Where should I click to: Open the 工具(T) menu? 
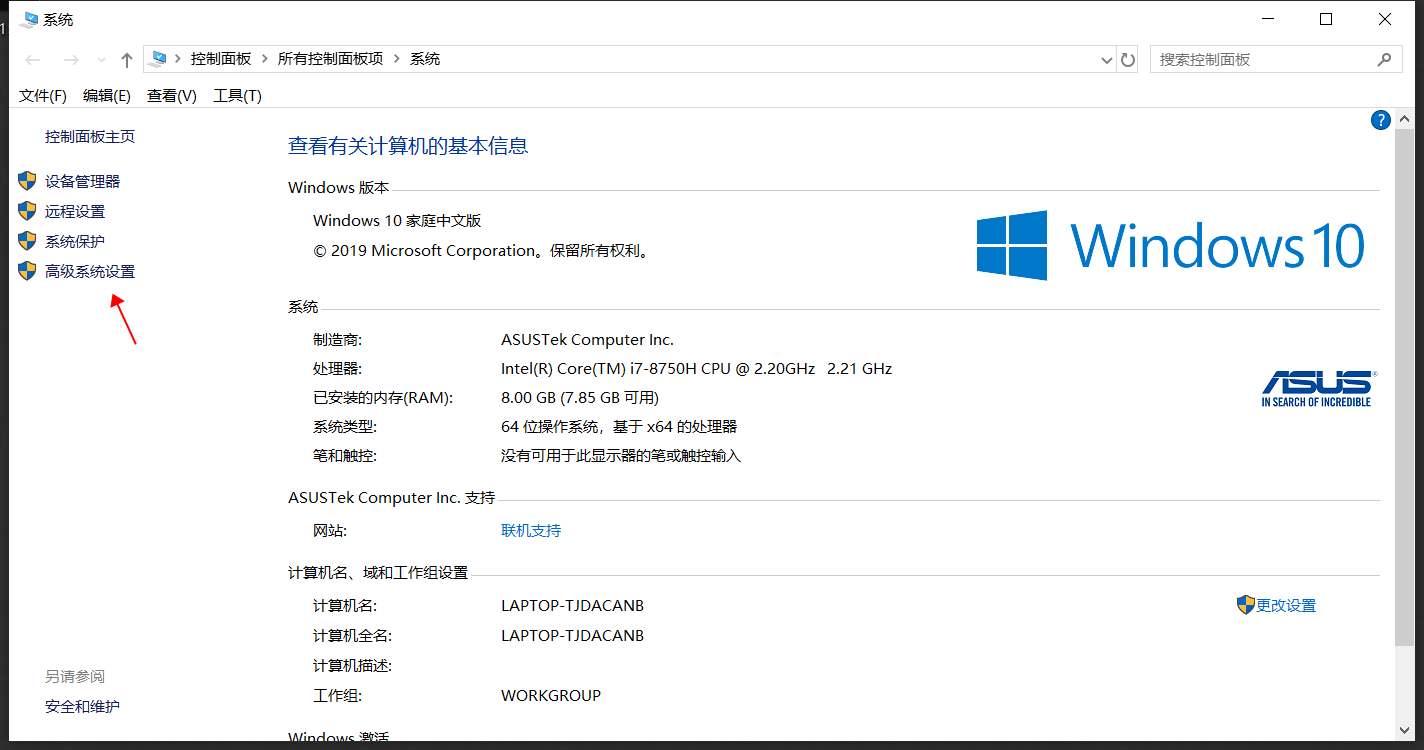pos(238,95)
